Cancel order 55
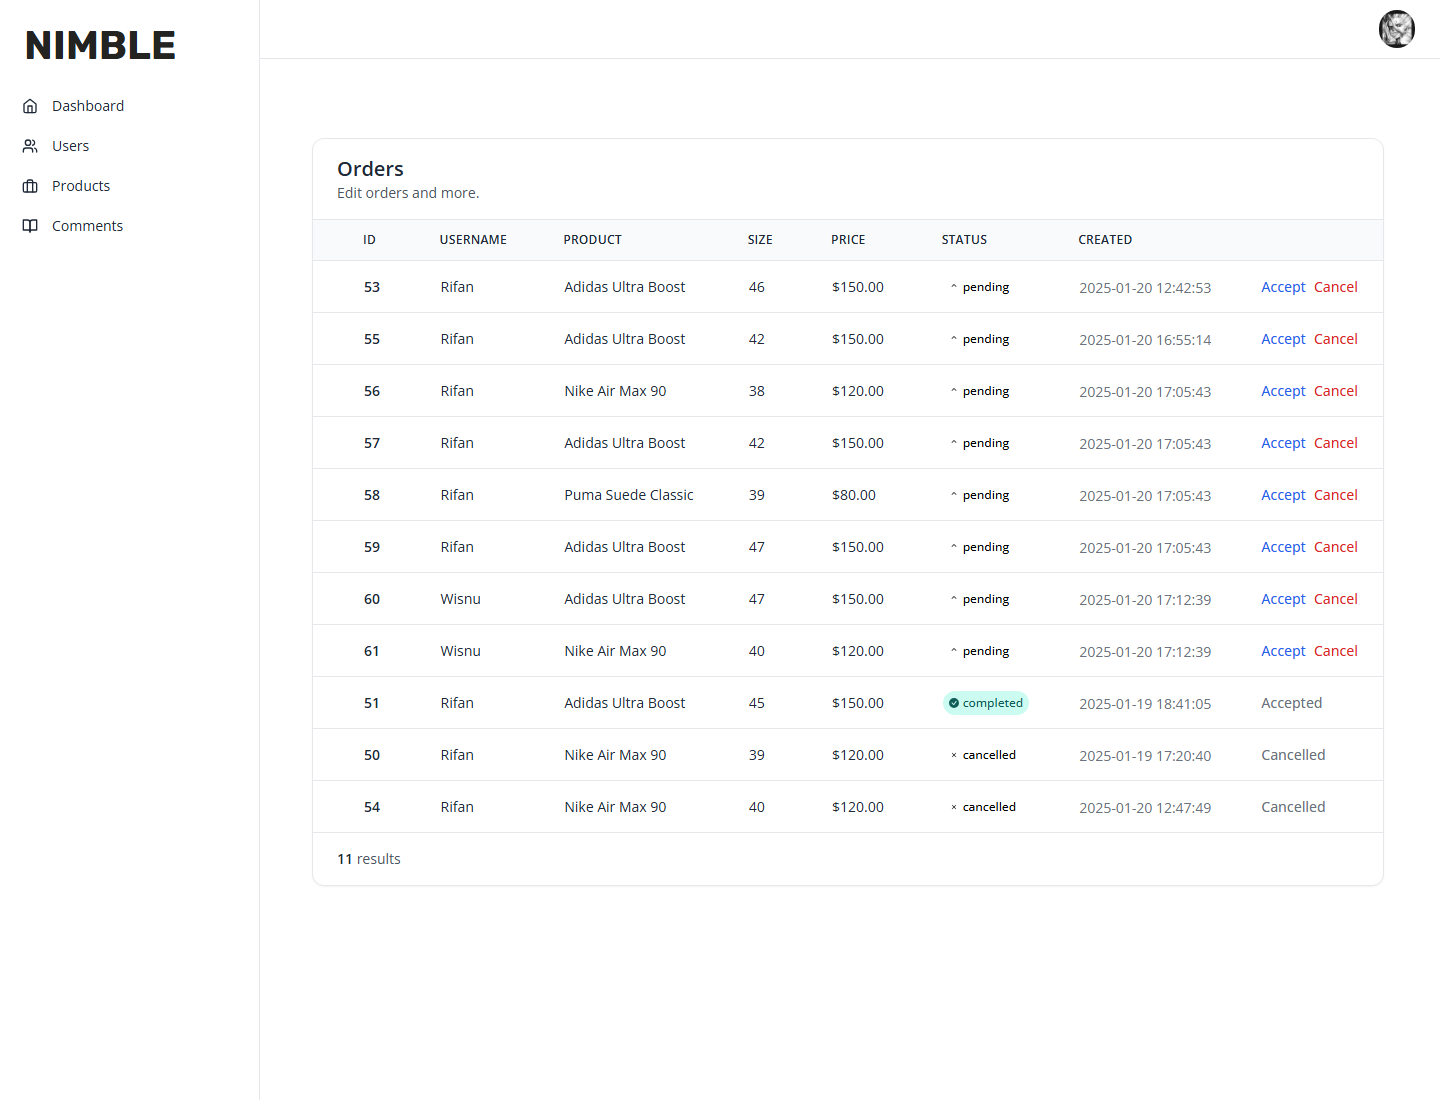This screenshot has width=1440, height=1100. (1336, 339)
